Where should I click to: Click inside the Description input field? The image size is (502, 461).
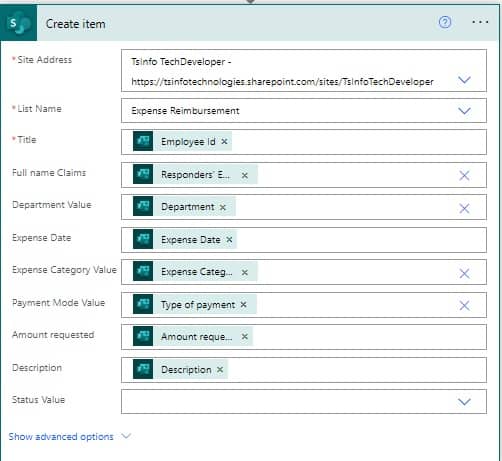click(304, 370)
